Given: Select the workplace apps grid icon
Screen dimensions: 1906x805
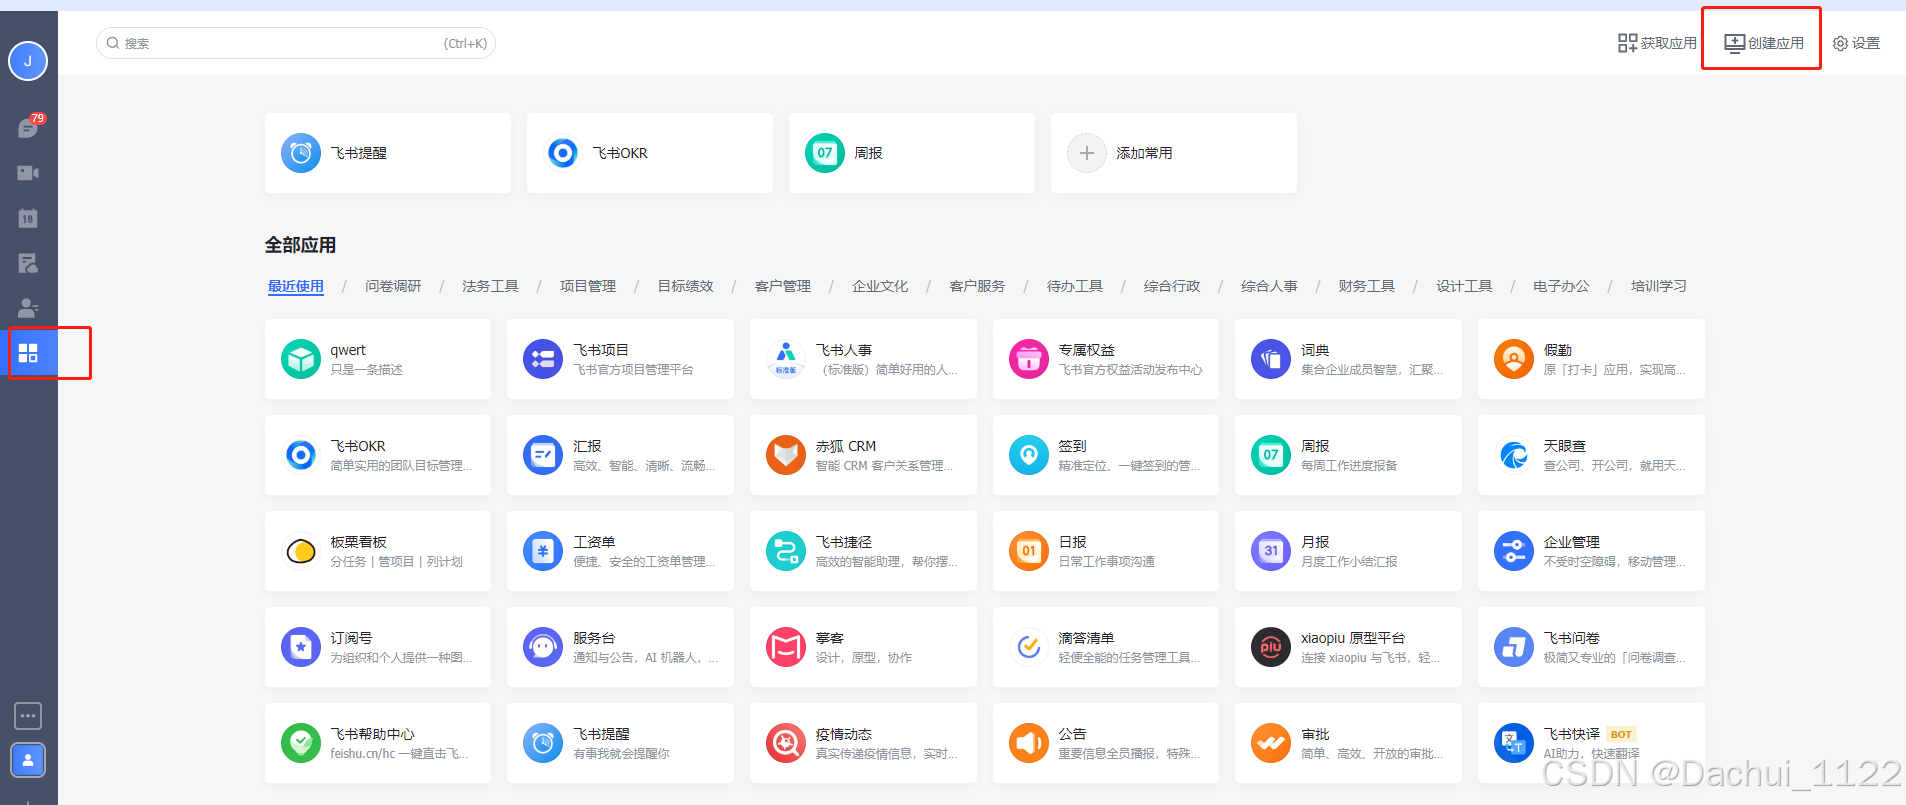Looking at the screenshot, I should click(28, 353).
